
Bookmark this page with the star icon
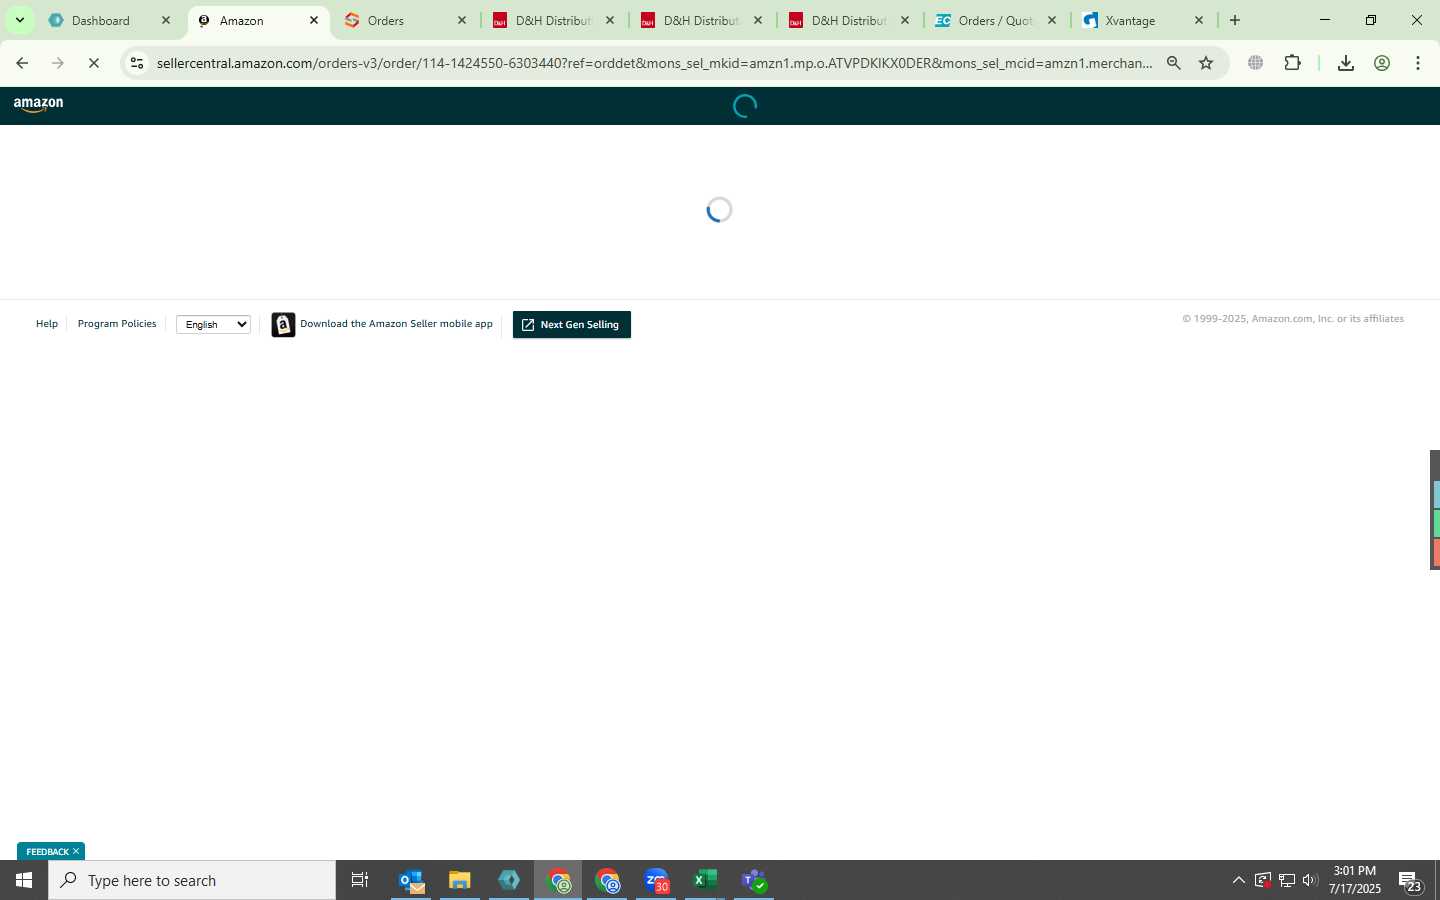point(1206,63)
